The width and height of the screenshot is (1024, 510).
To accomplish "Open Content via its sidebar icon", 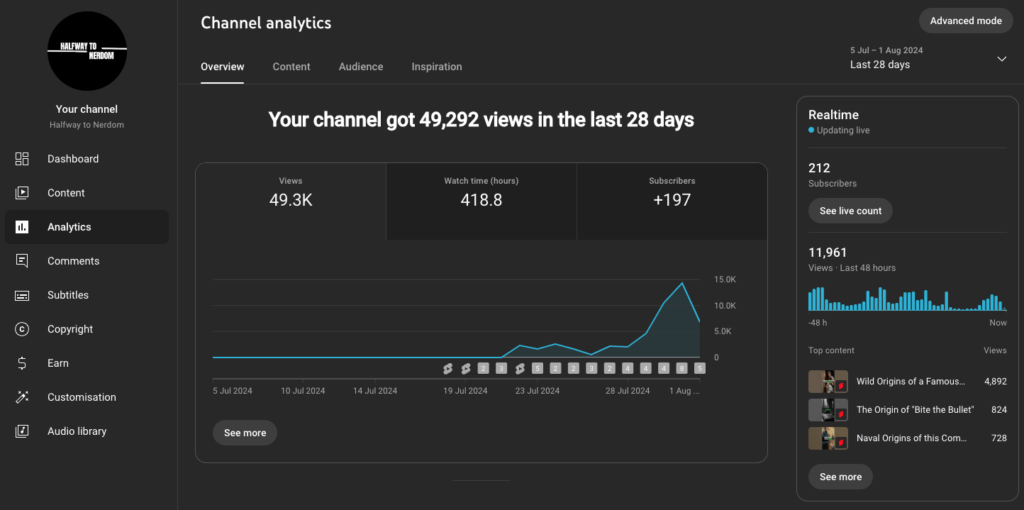I will point(22,193).
